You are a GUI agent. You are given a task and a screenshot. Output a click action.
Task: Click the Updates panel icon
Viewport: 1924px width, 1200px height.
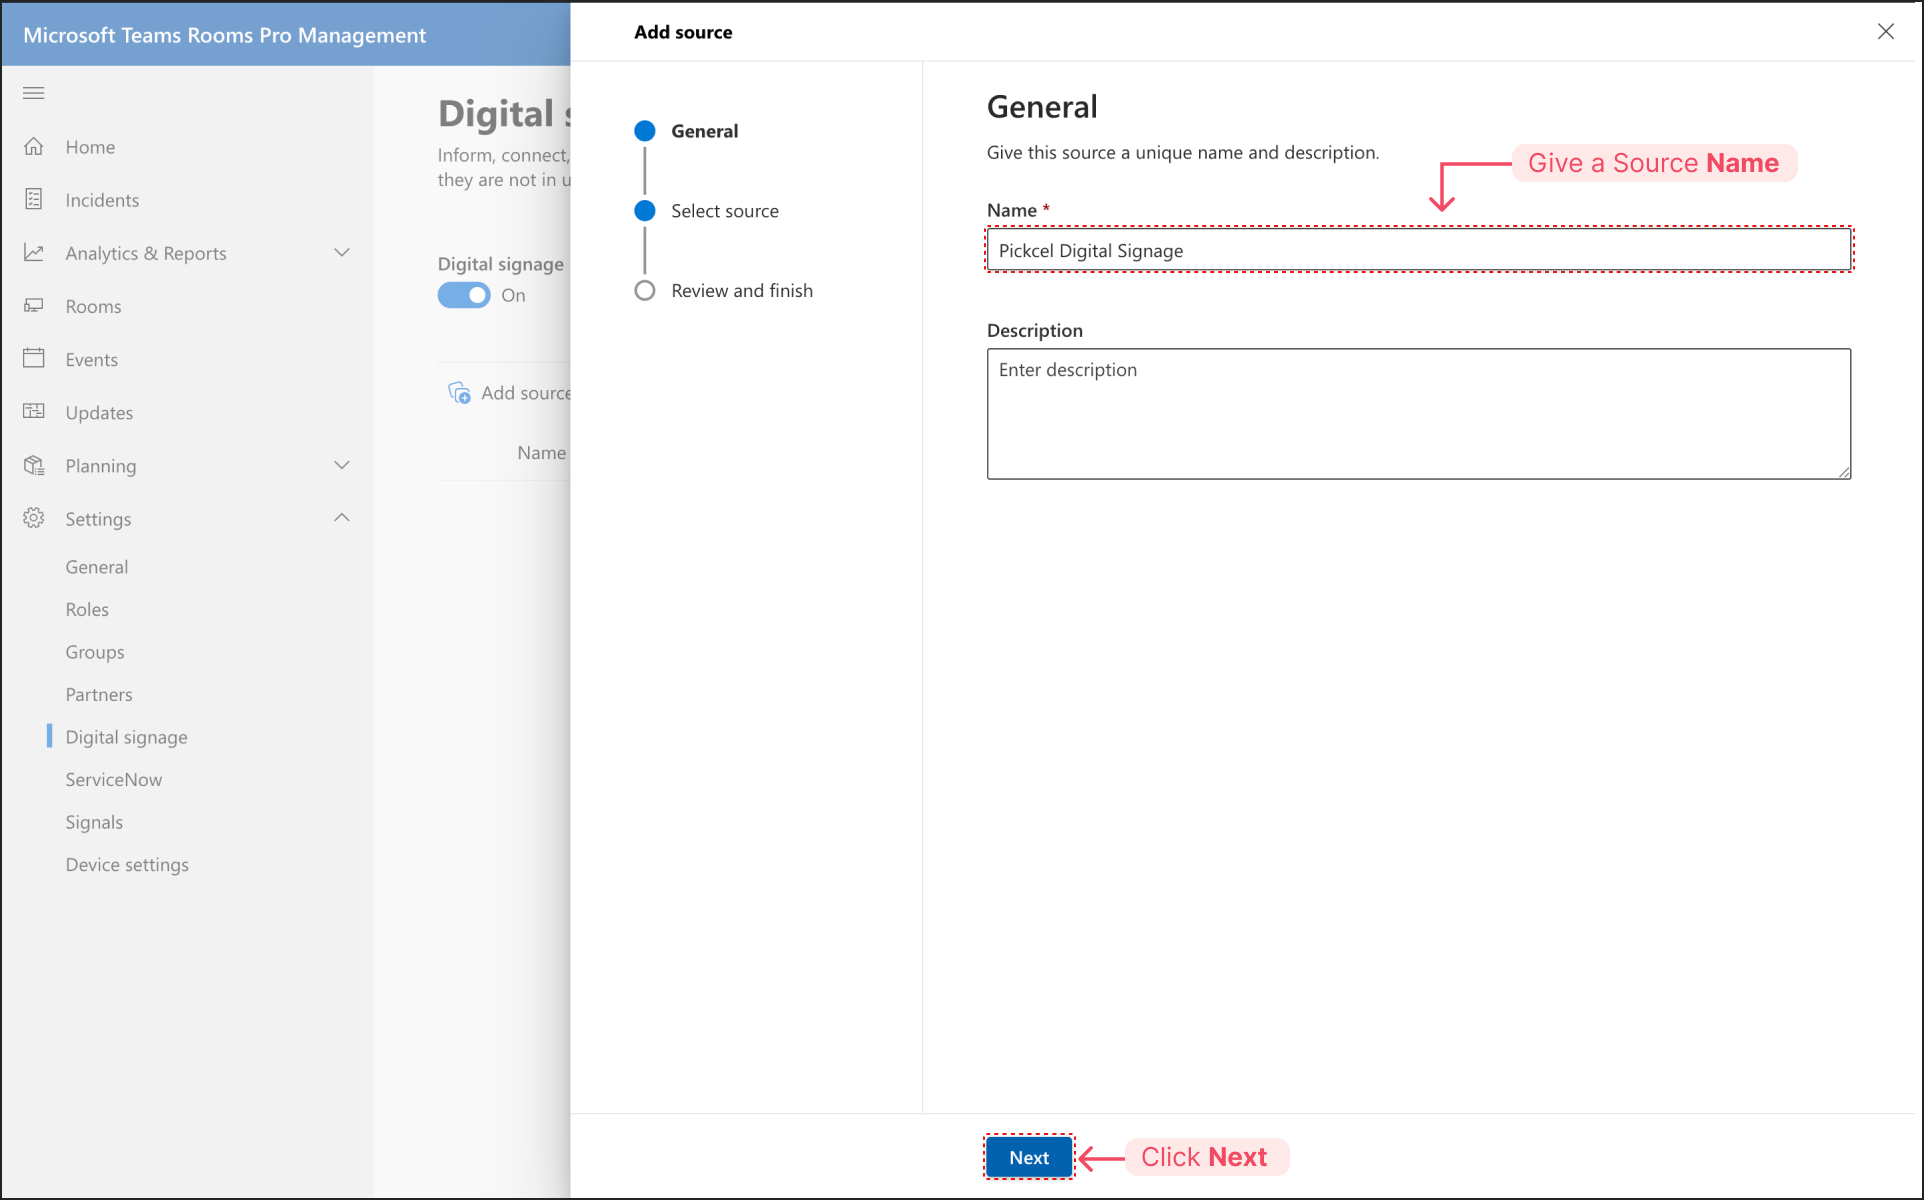34,412
